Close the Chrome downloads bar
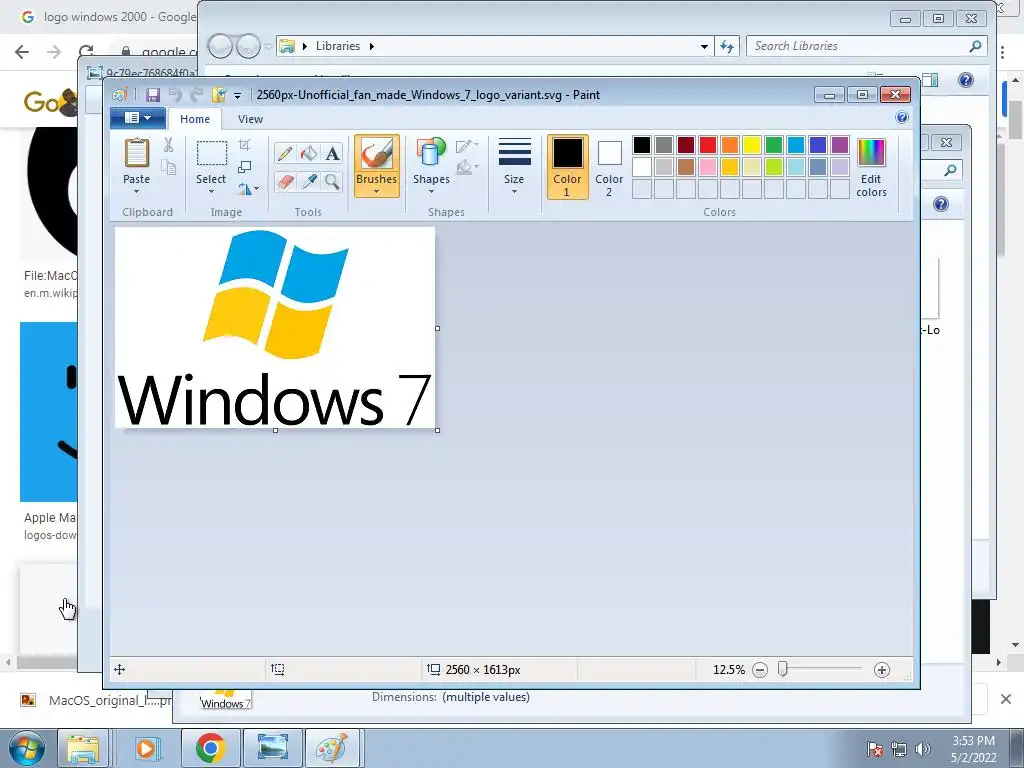Image resolution: width=1024 pixels, height=768 pixels. (x=1006, y=699)
